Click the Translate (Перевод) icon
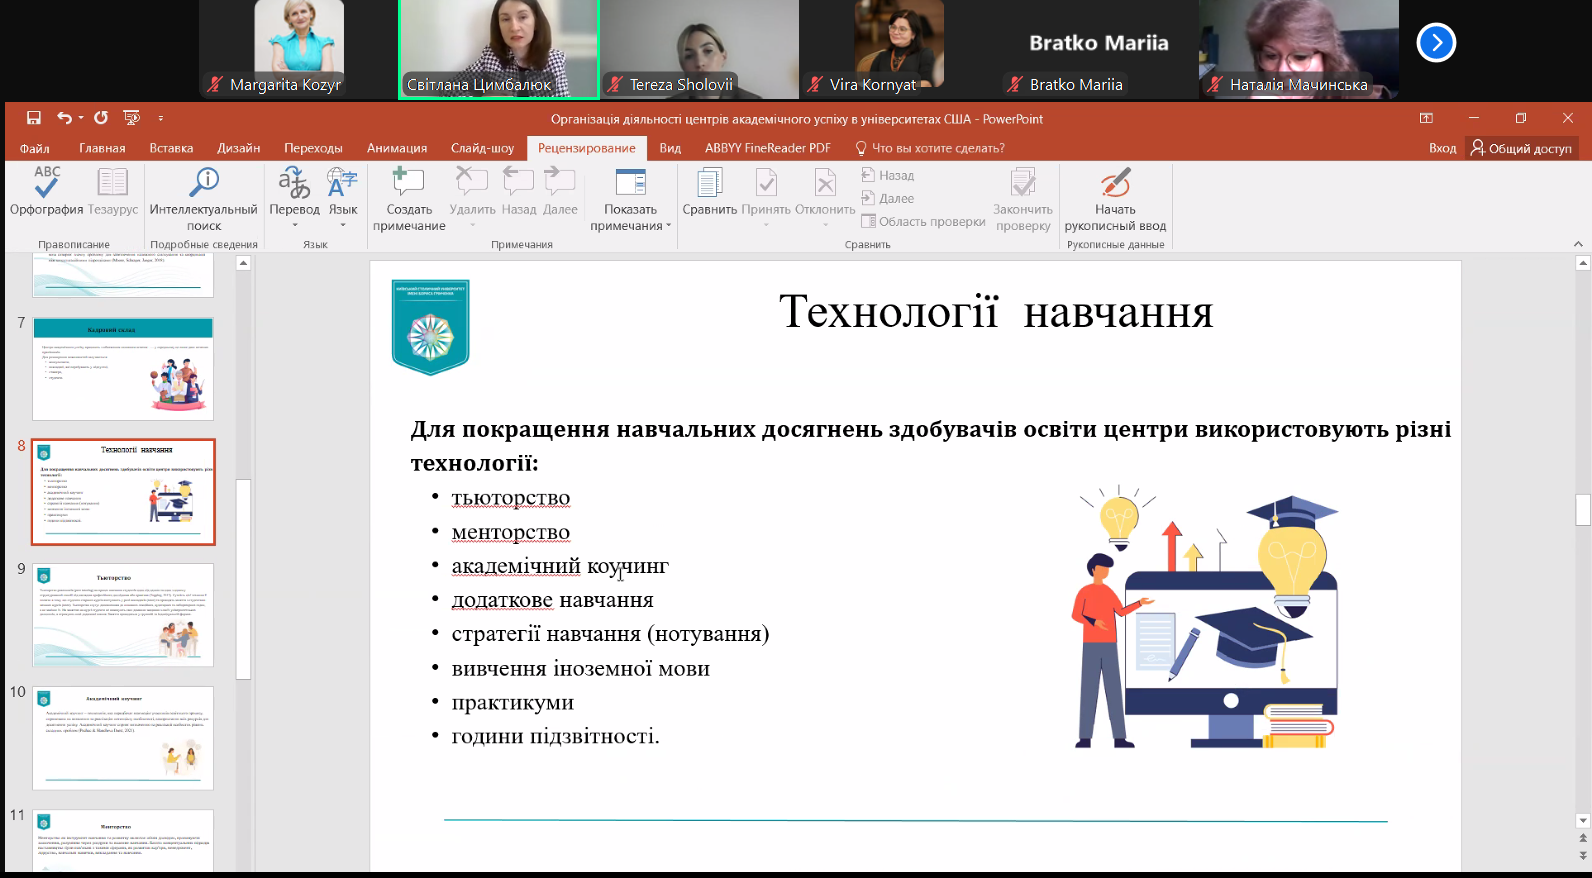Viewport: 1592px width, 878px height. click(x=294, y=184)
